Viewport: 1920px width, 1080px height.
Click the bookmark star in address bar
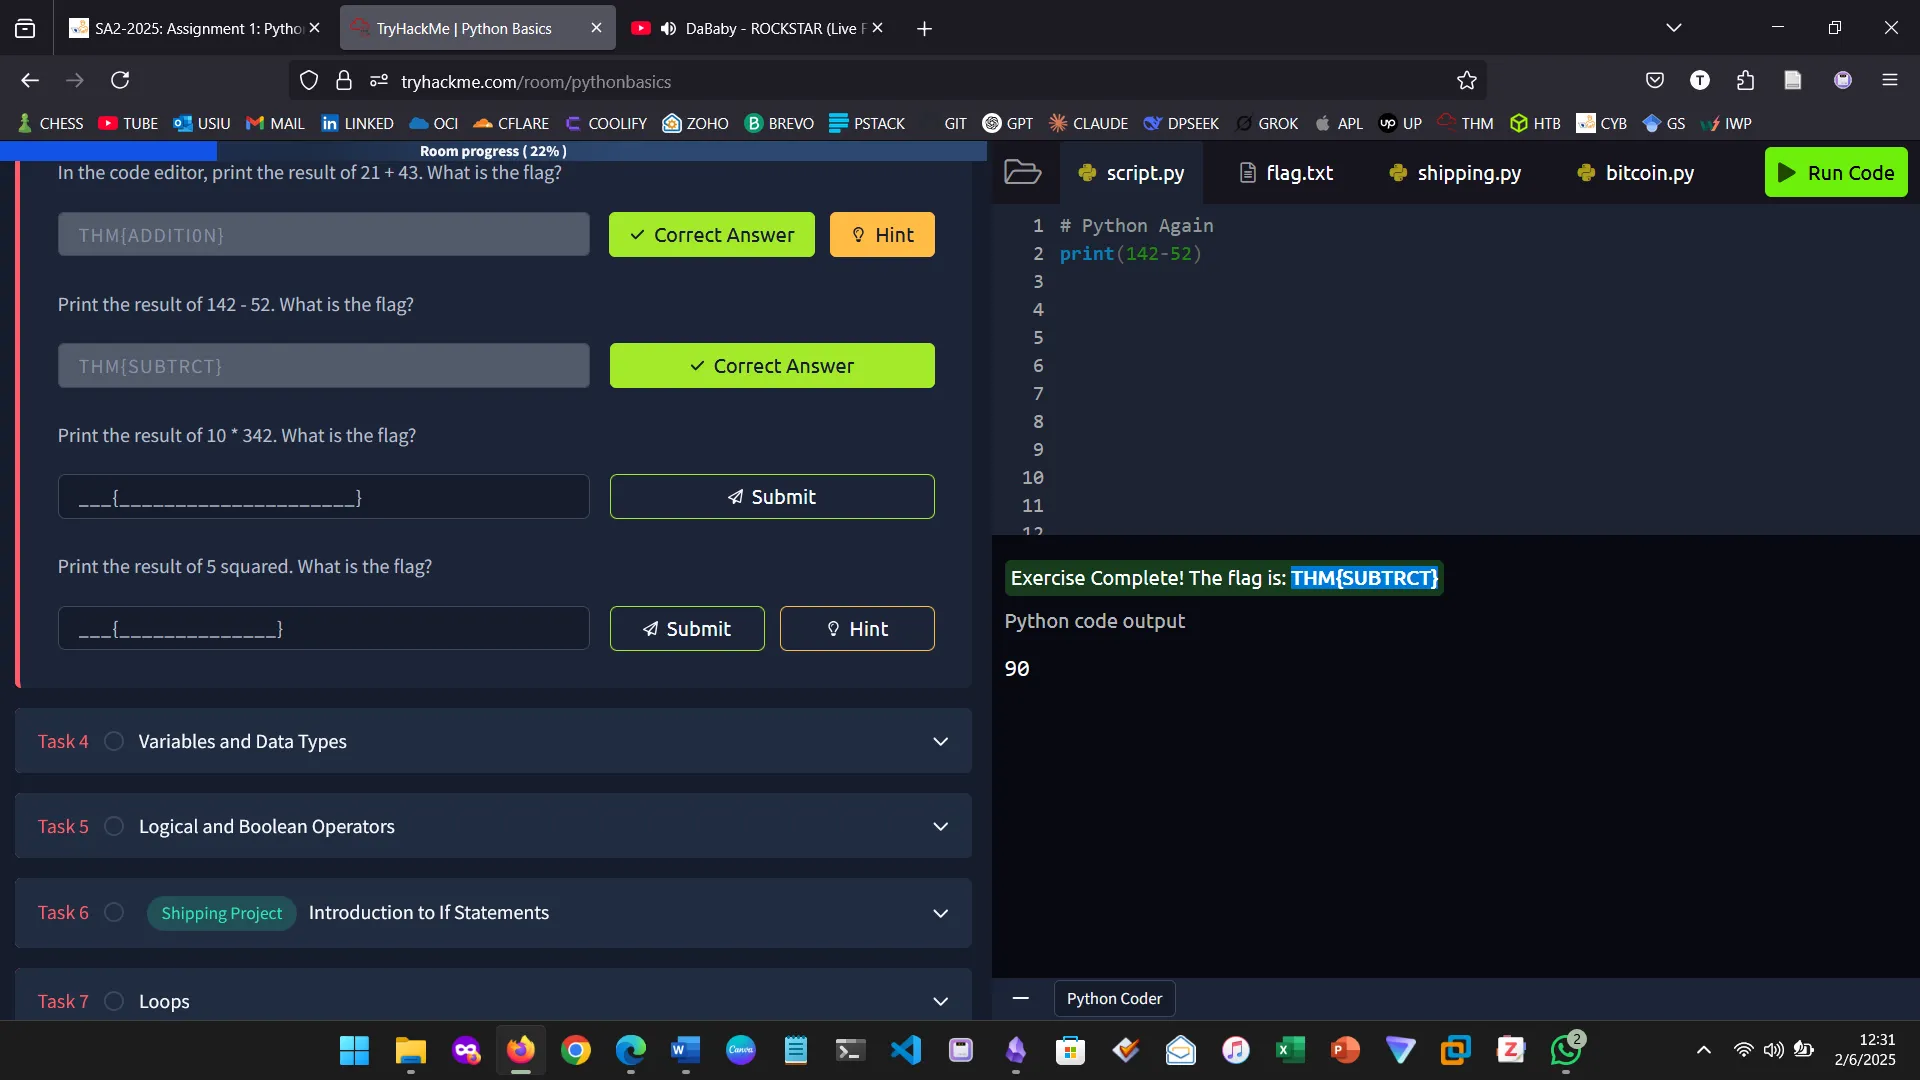click(1466, 81)
